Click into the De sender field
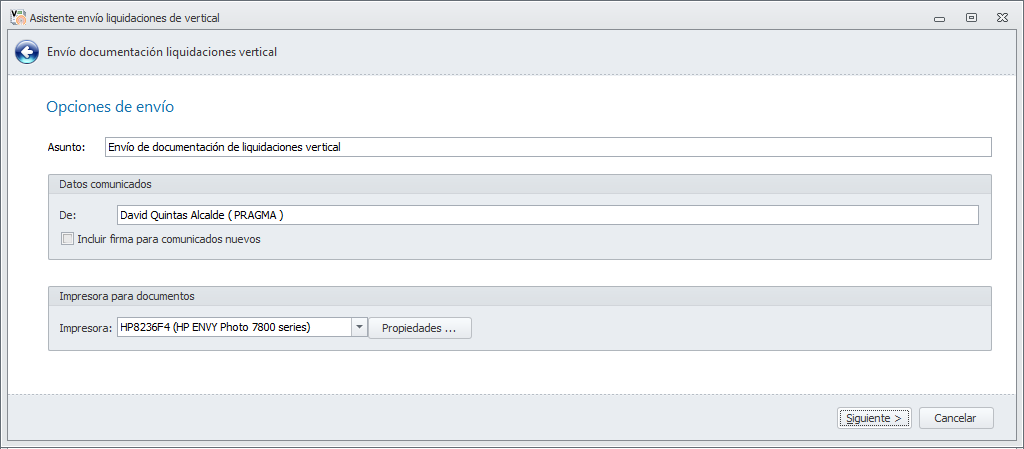This screenshot has height=449, width=1024. coord(547,215)
